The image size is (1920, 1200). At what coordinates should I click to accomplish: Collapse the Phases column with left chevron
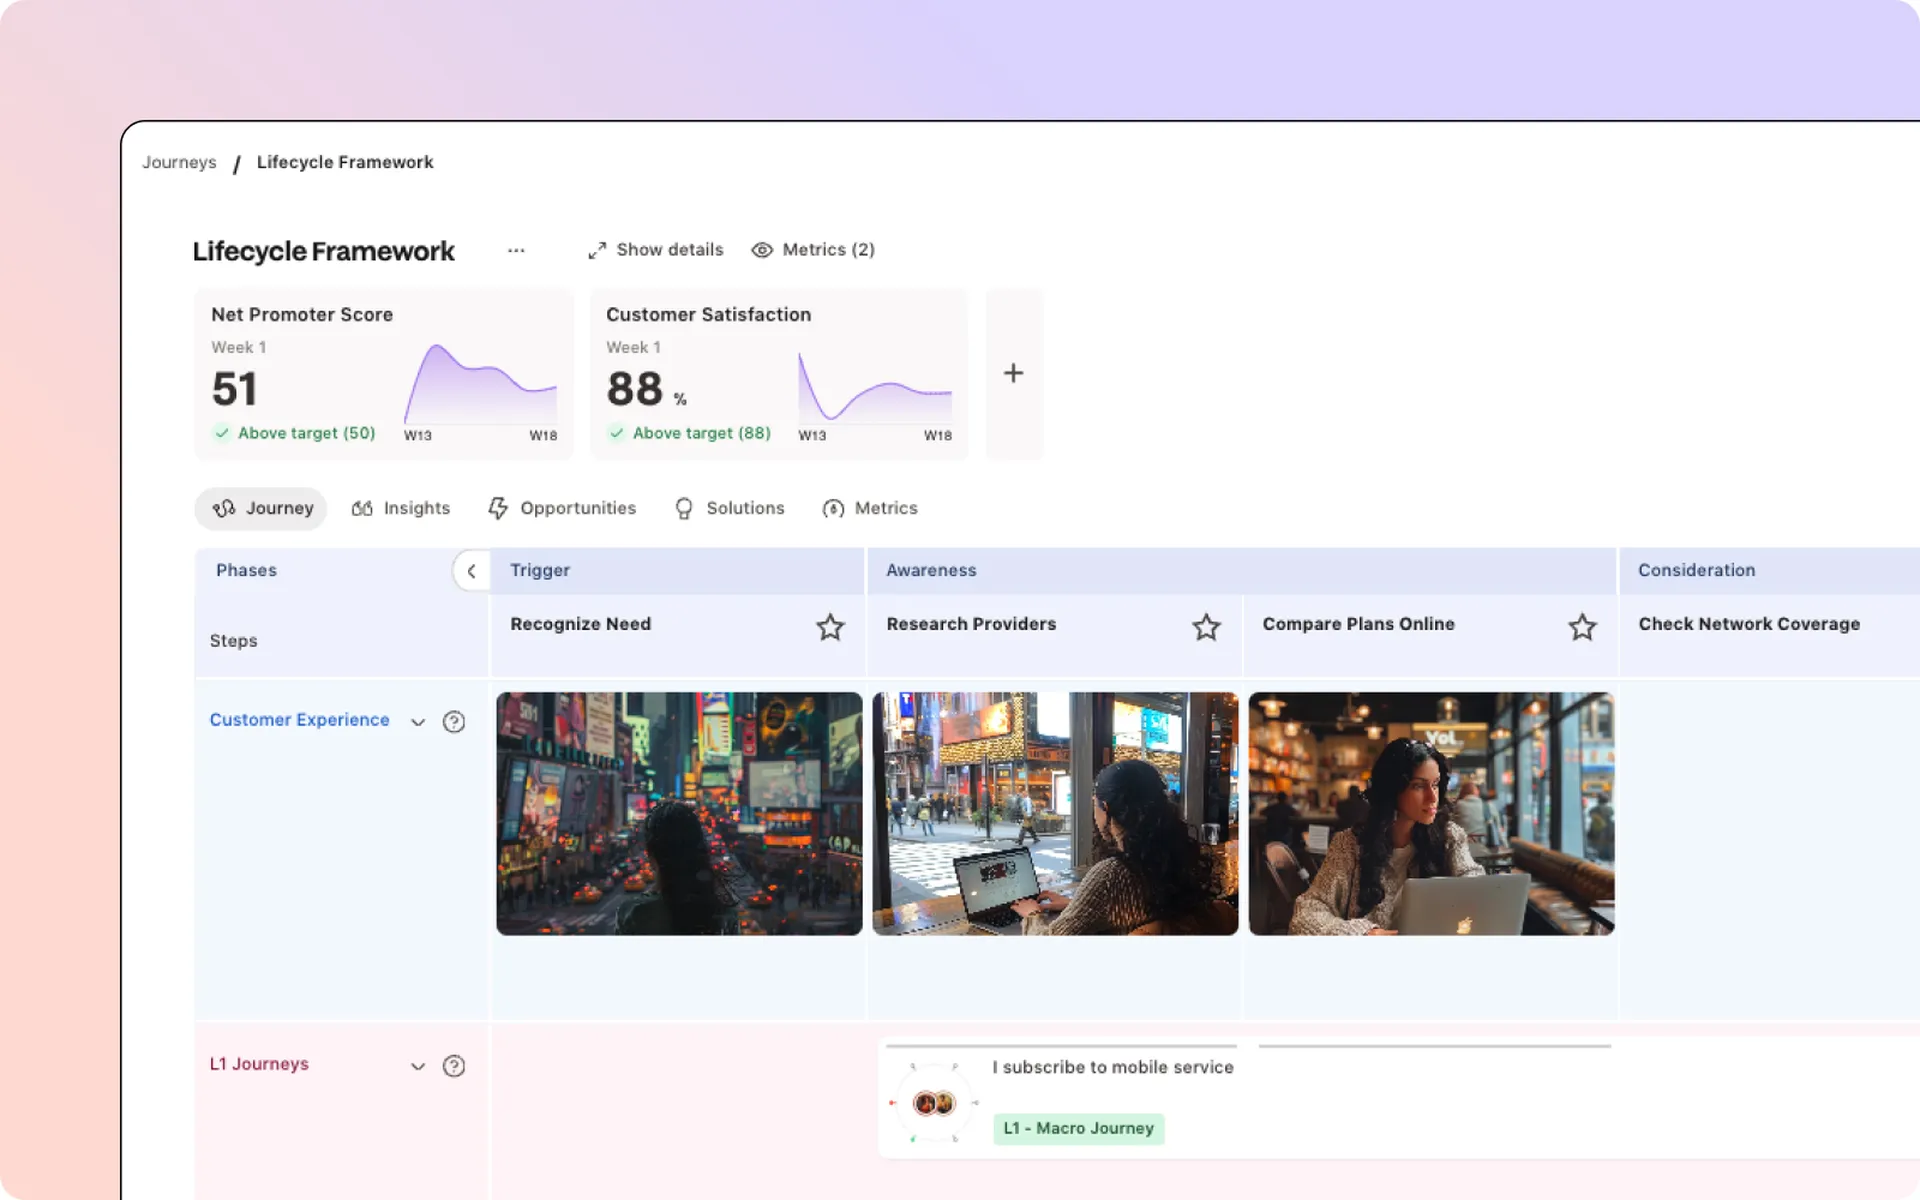point(471,571)
